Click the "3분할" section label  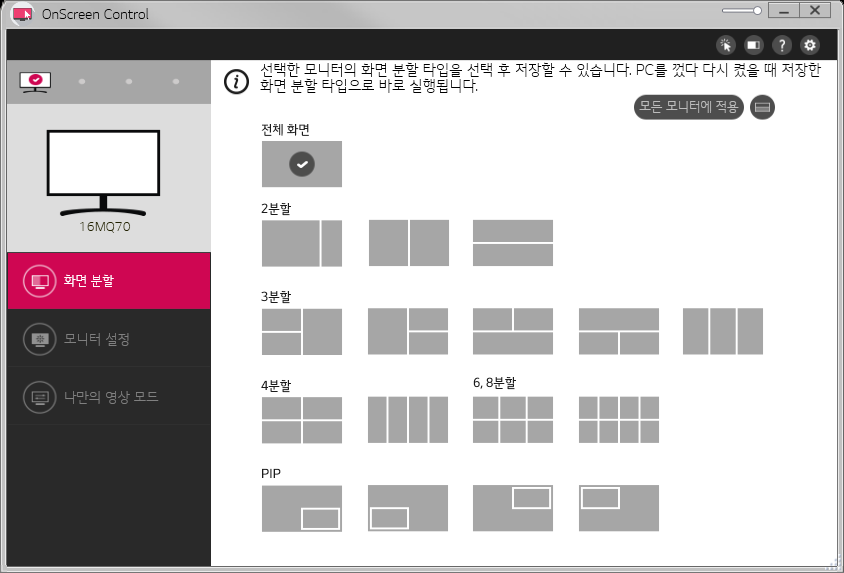tap(276, 296)
